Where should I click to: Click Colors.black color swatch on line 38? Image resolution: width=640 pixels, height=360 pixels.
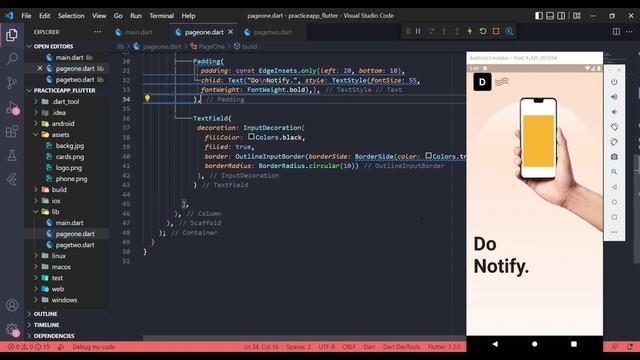tap(251, 137)
